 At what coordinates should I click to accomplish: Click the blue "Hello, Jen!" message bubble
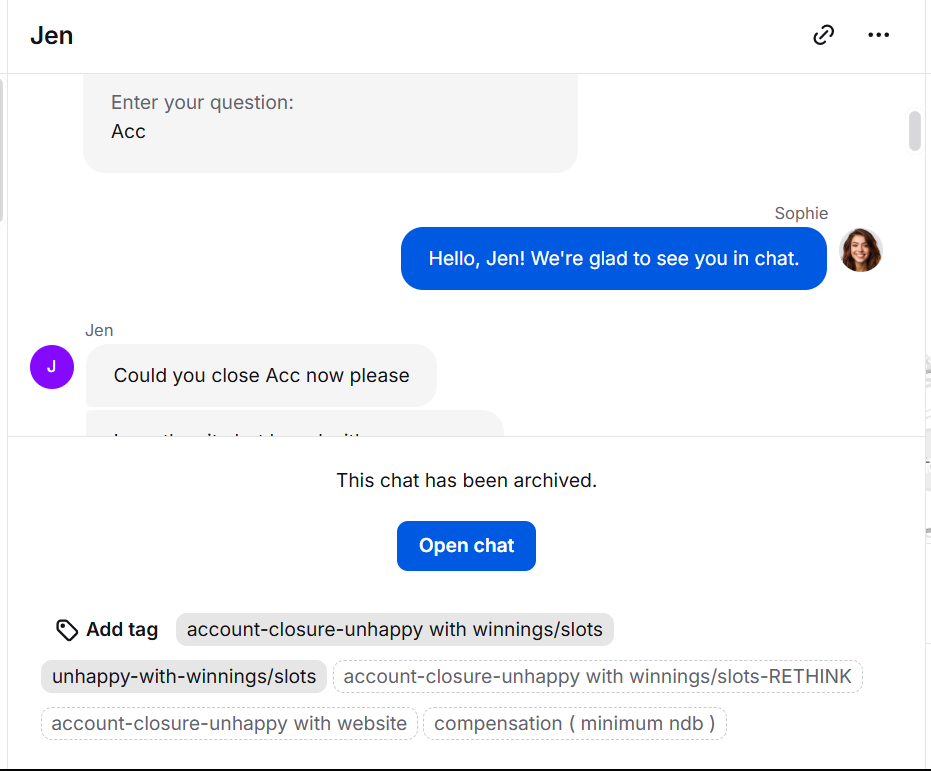click(613, 259)
